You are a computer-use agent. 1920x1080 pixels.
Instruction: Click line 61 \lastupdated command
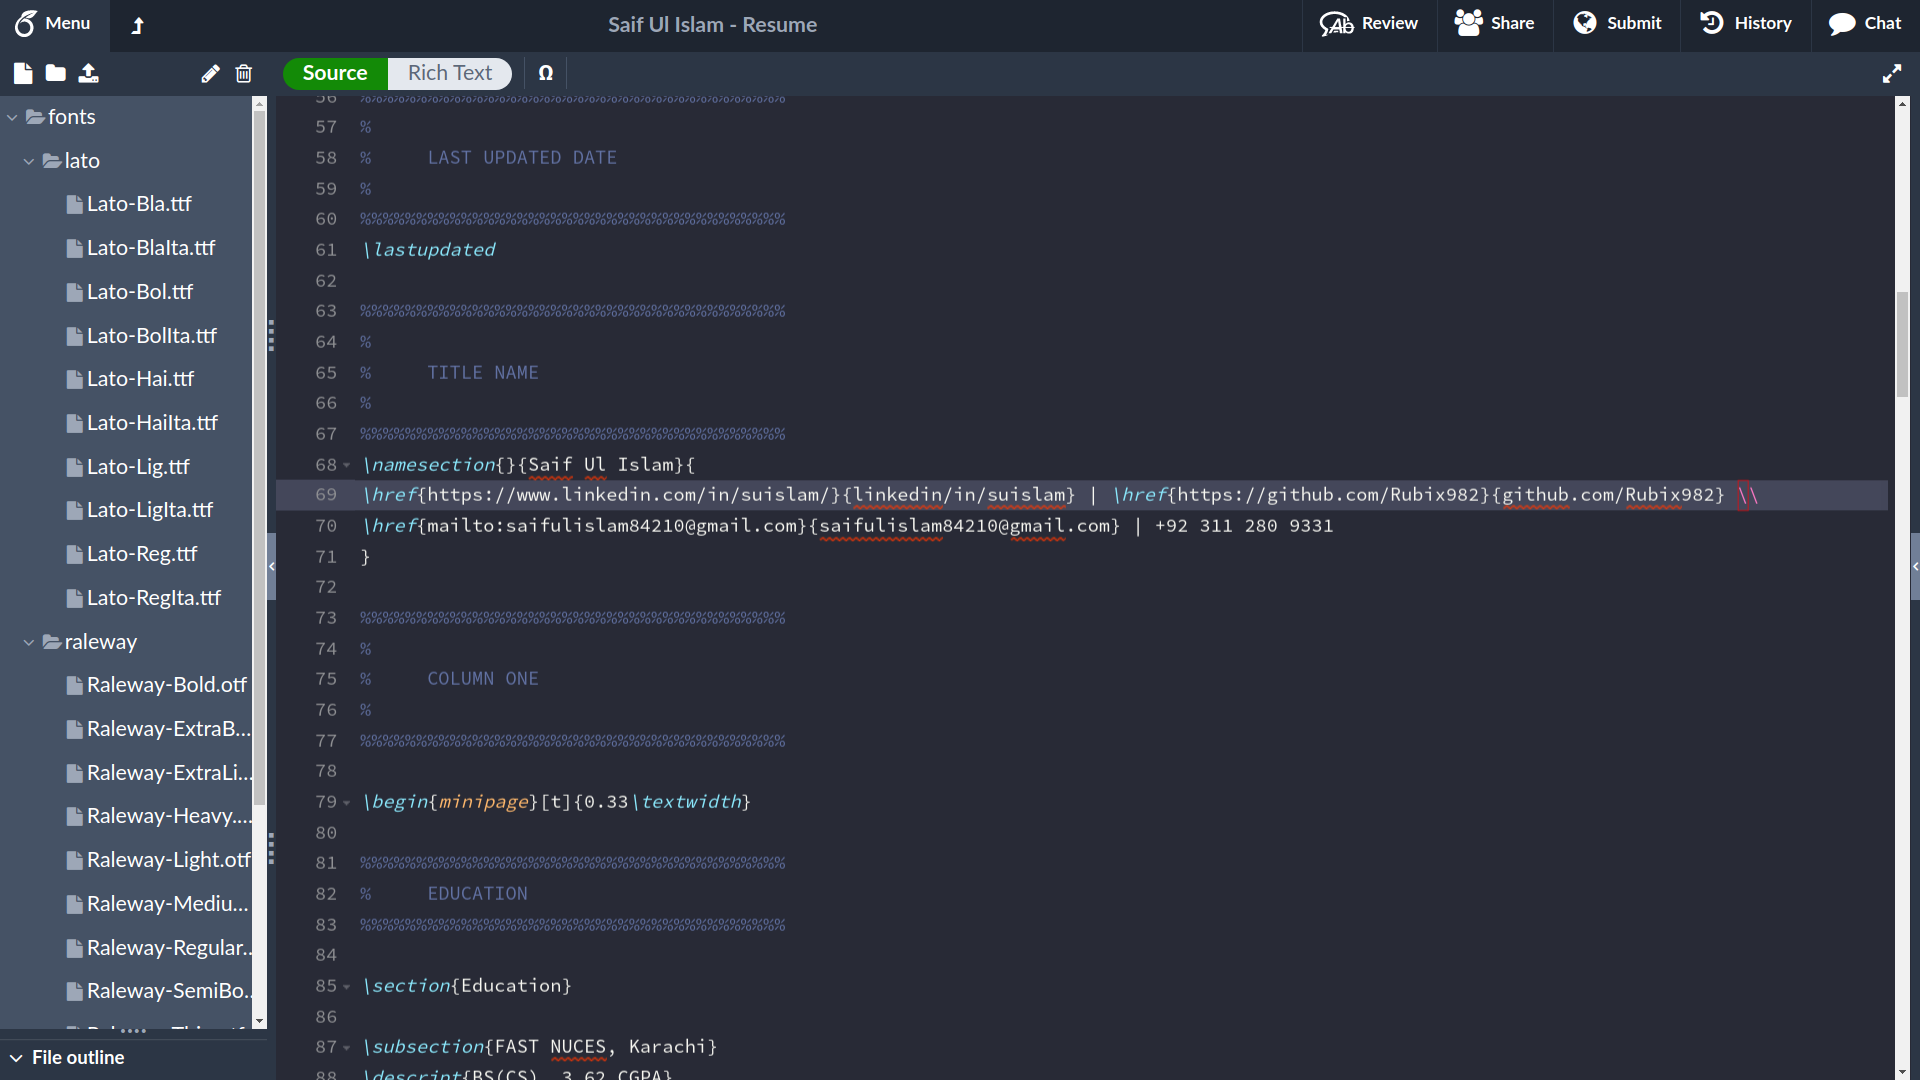pyautogui.click(x=430, y=250)
